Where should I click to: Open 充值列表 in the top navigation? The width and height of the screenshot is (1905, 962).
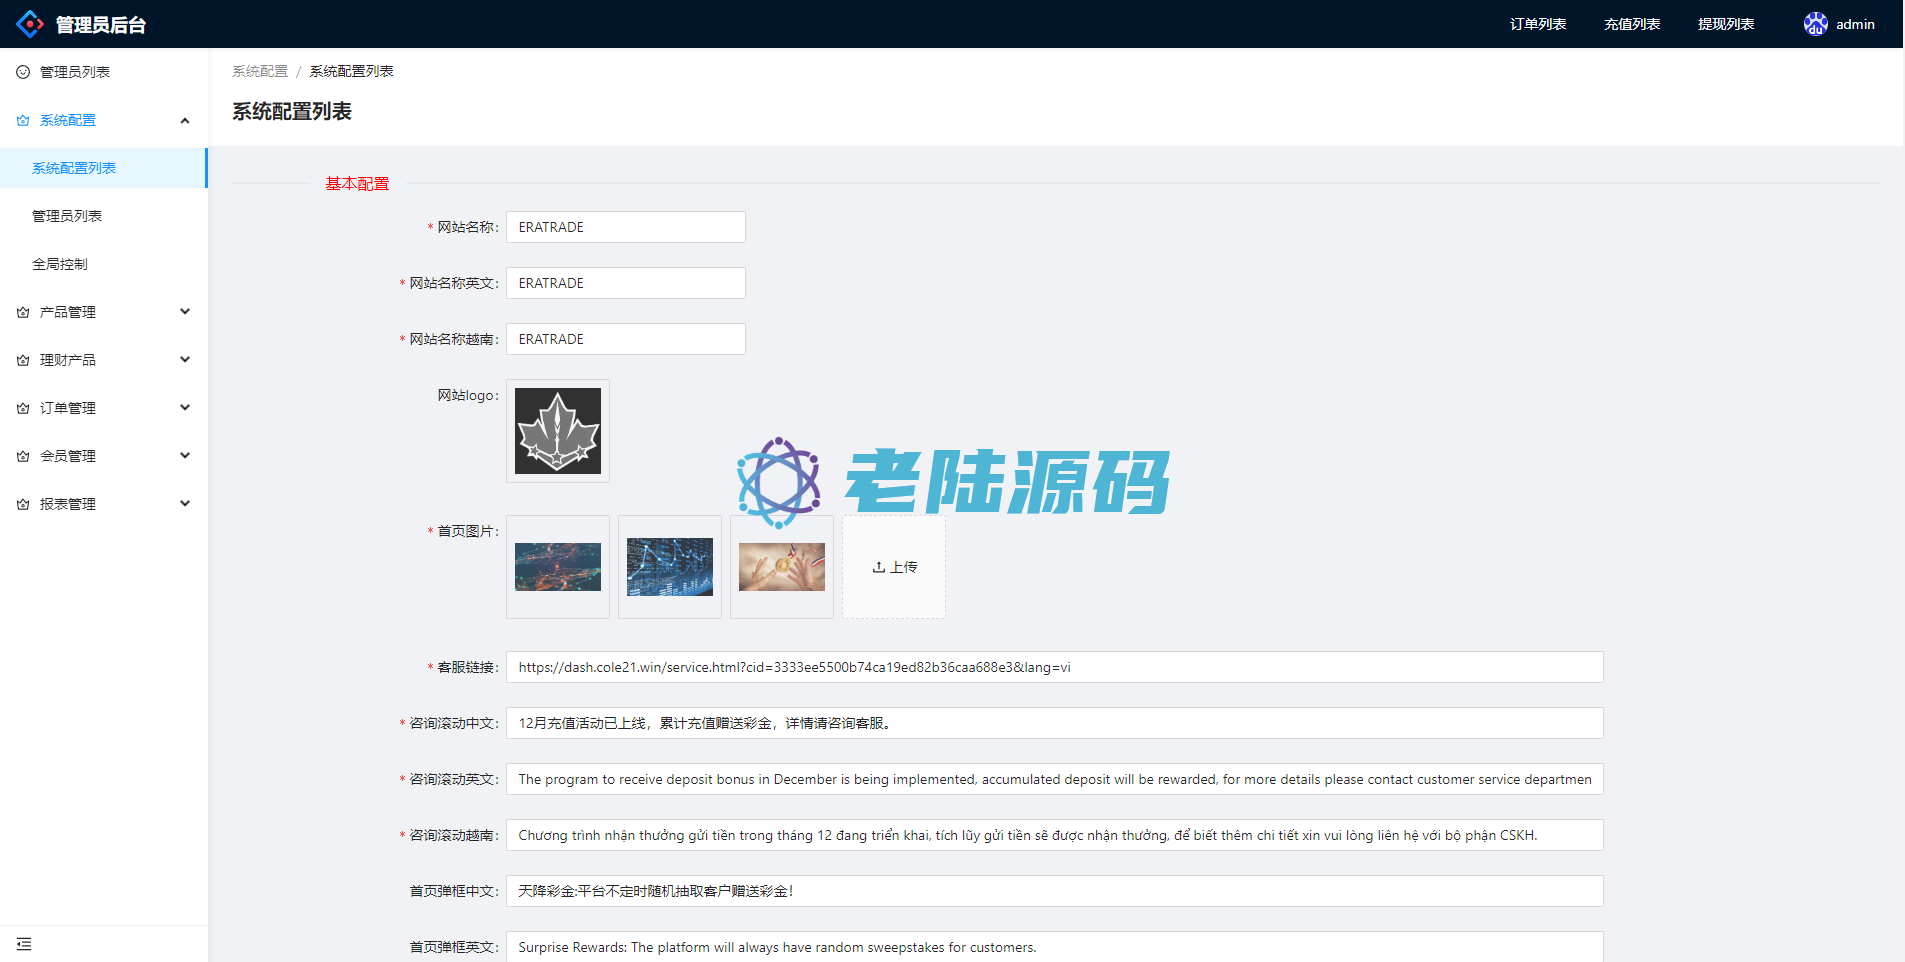1631,24
